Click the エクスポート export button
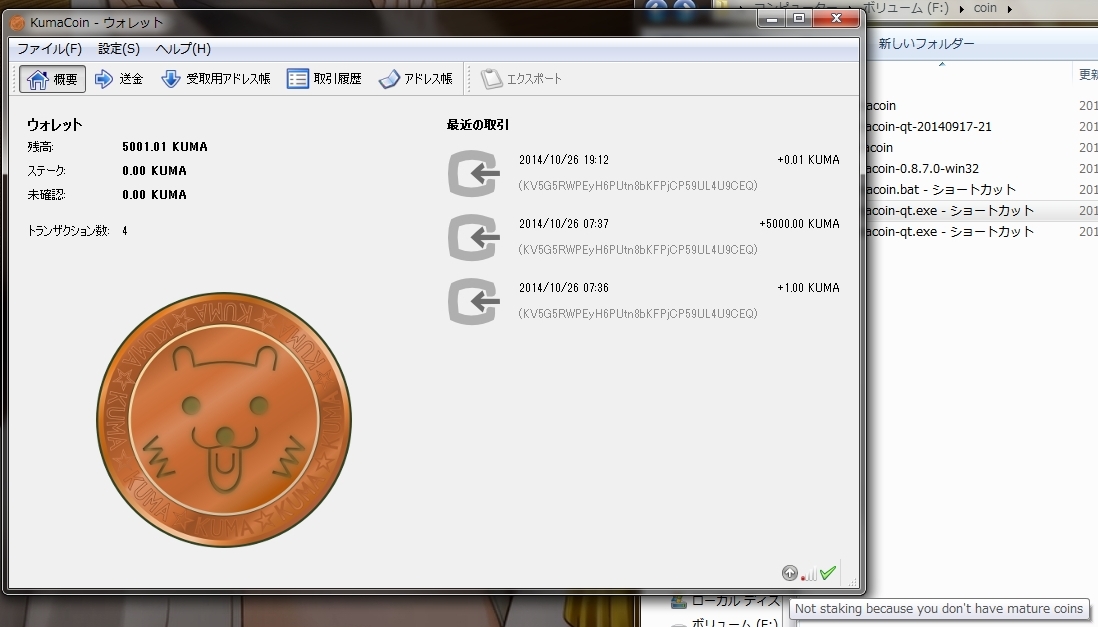This screenshot has height=627, width=1098. 521,79
